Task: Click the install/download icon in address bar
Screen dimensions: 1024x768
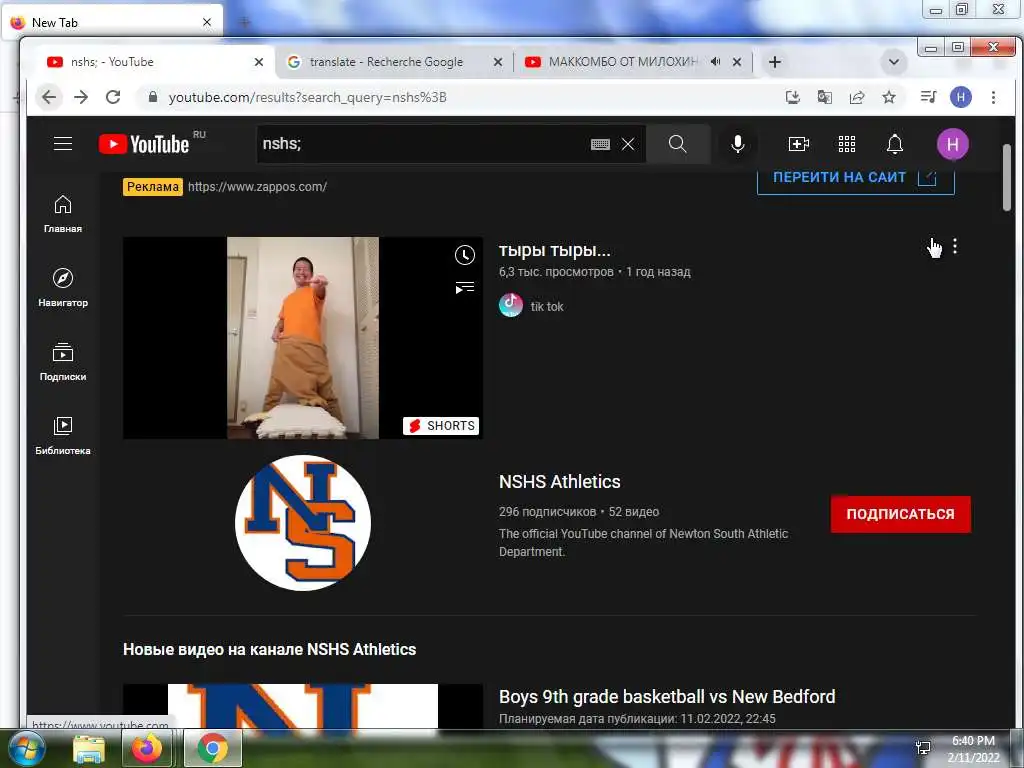Action: pyautogui.click(x=793, y=97)
